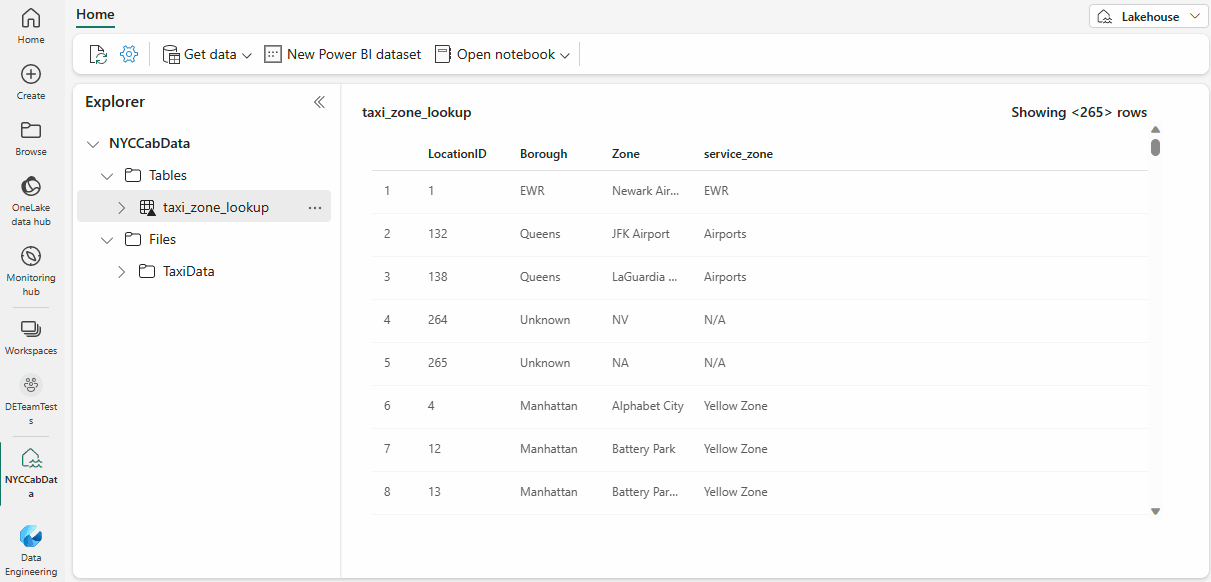
Task: Click New Power BI dataset
Action: (x=342, y=54)
